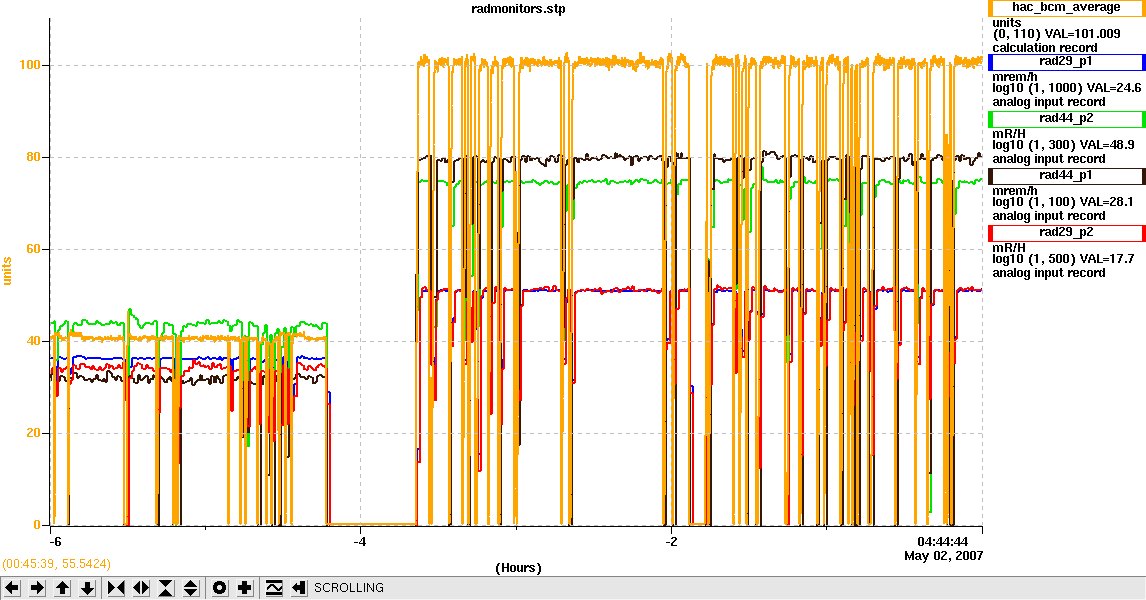Select the rad29_p1 blue legend entry

point(1066,61)
